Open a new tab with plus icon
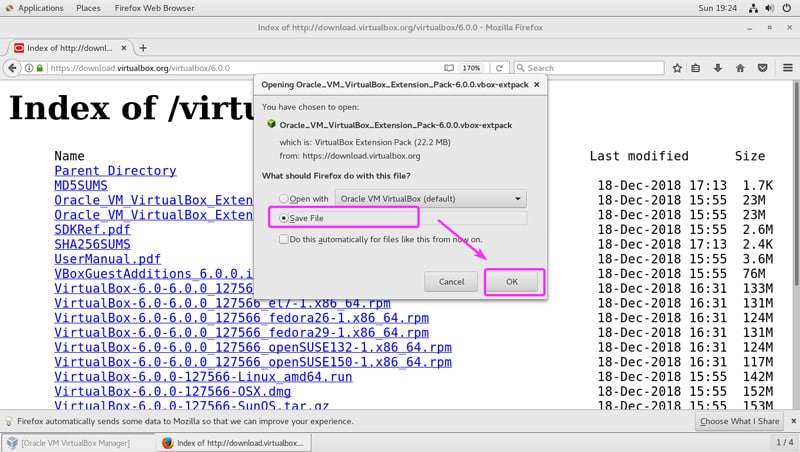This screenshot has height=452, width=800. (x=143, y=47)
